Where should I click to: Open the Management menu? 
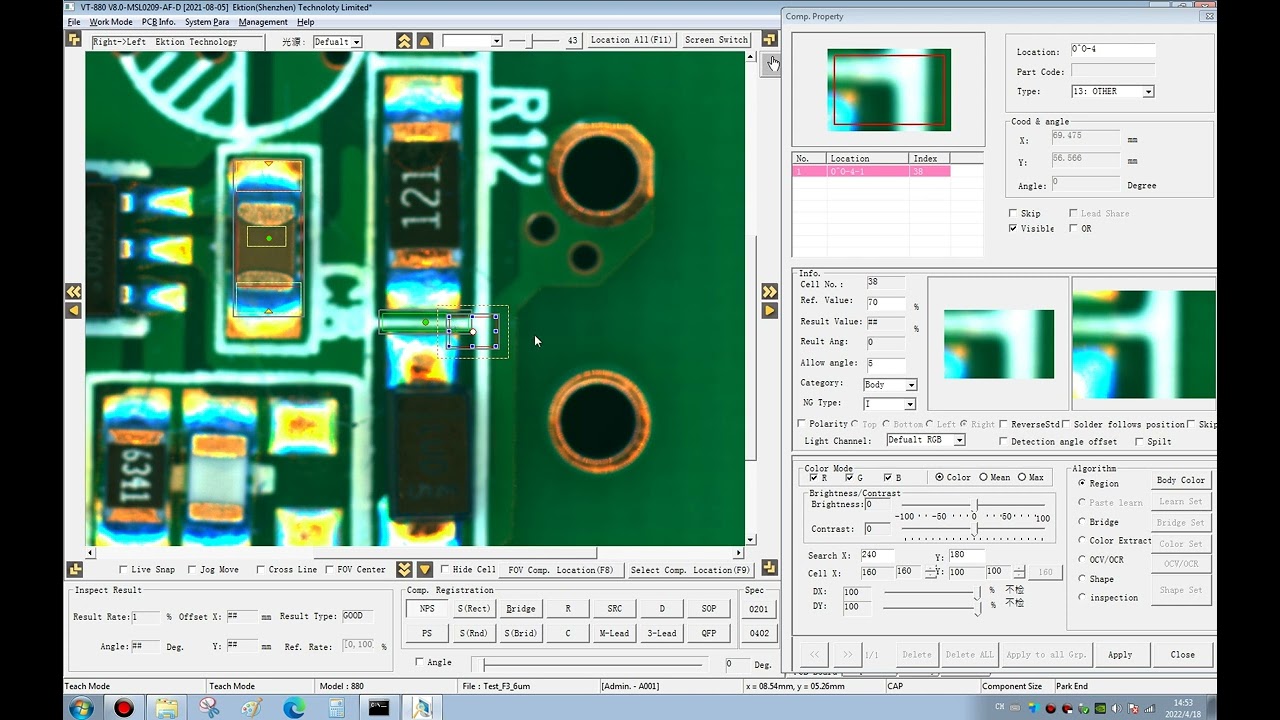[263, 22]
